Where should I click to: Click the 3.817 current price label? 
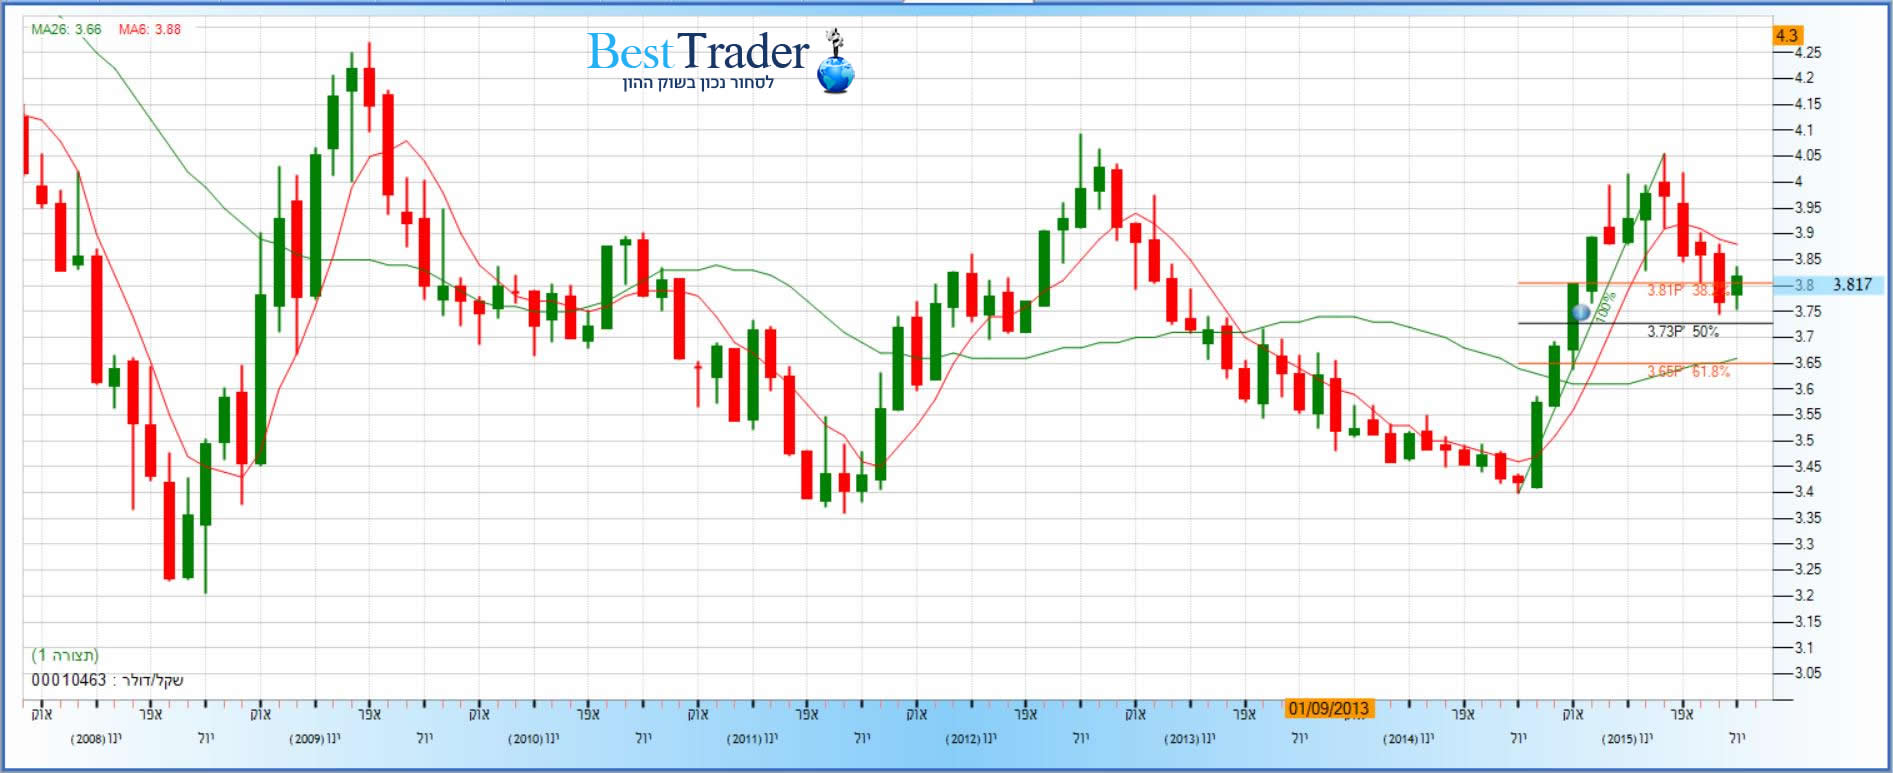click(x=1851, y=285)
